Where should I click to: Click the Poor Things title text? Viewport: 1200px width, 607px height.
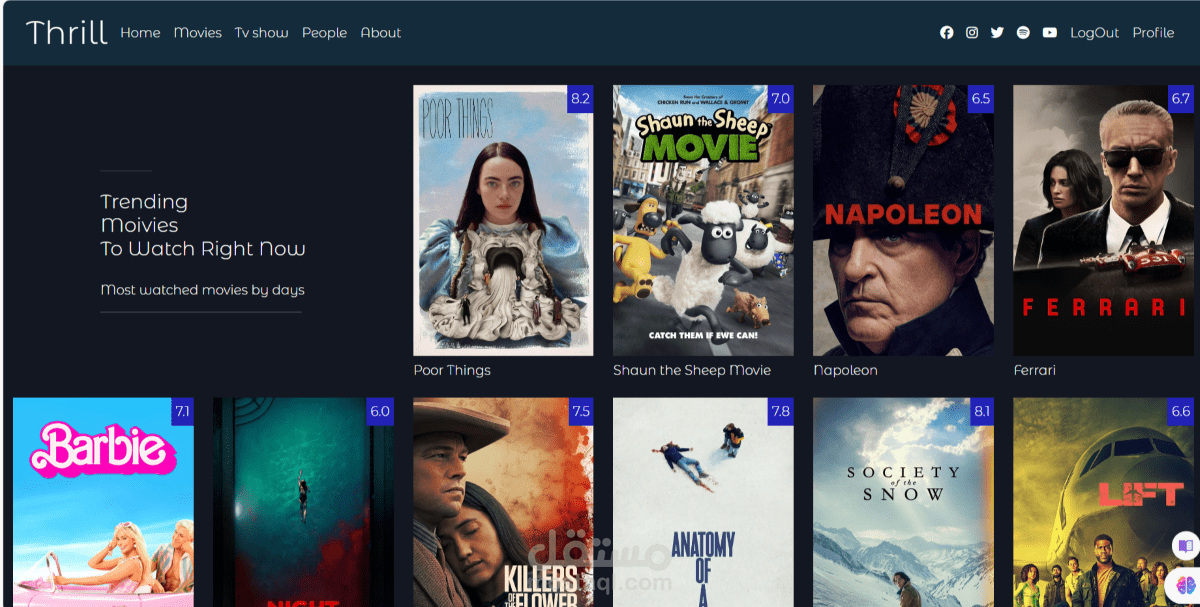tap(452, 370)
